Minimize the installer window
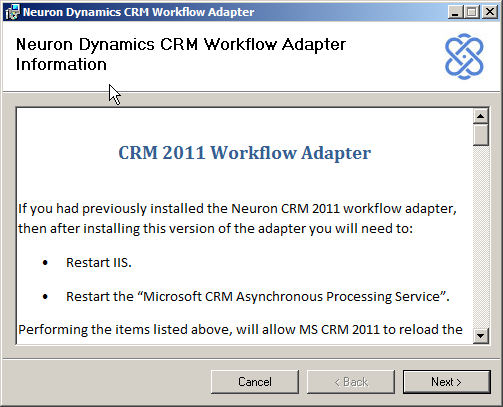Screen dimensions: 503x407 click(x=455, y=12)
